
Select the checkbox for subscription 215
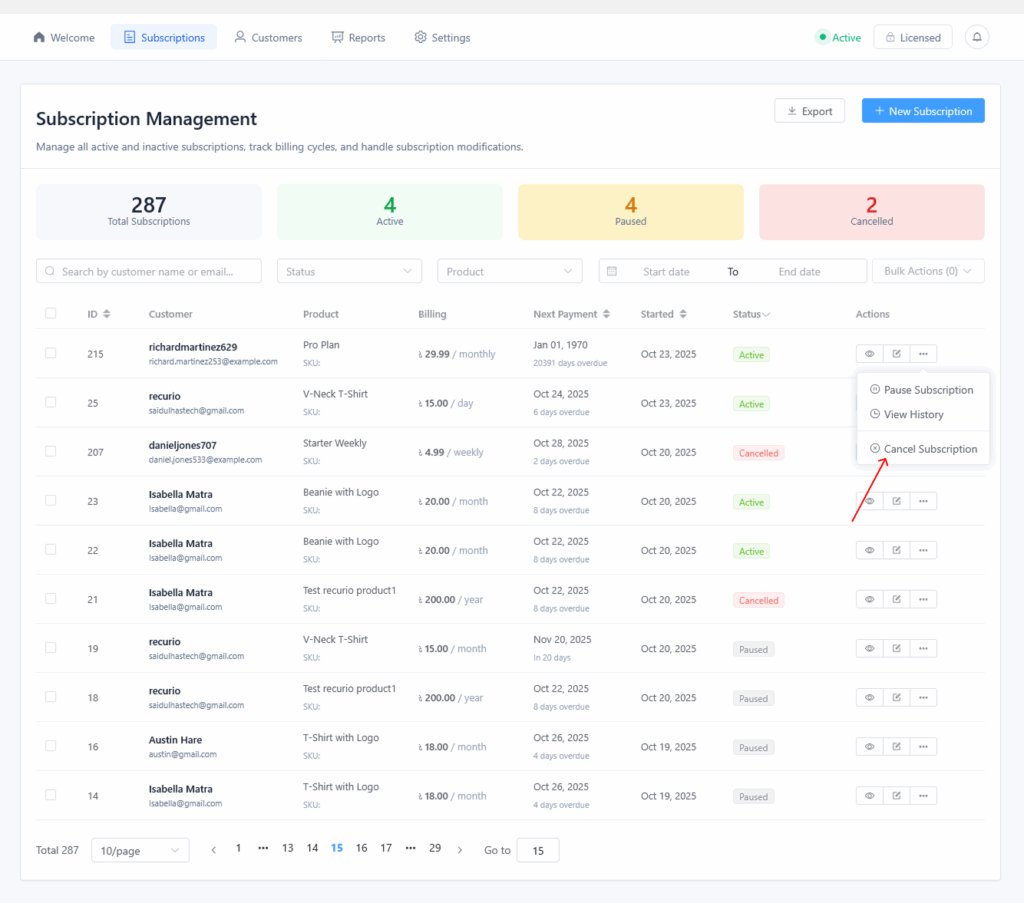tap(51, 353)
